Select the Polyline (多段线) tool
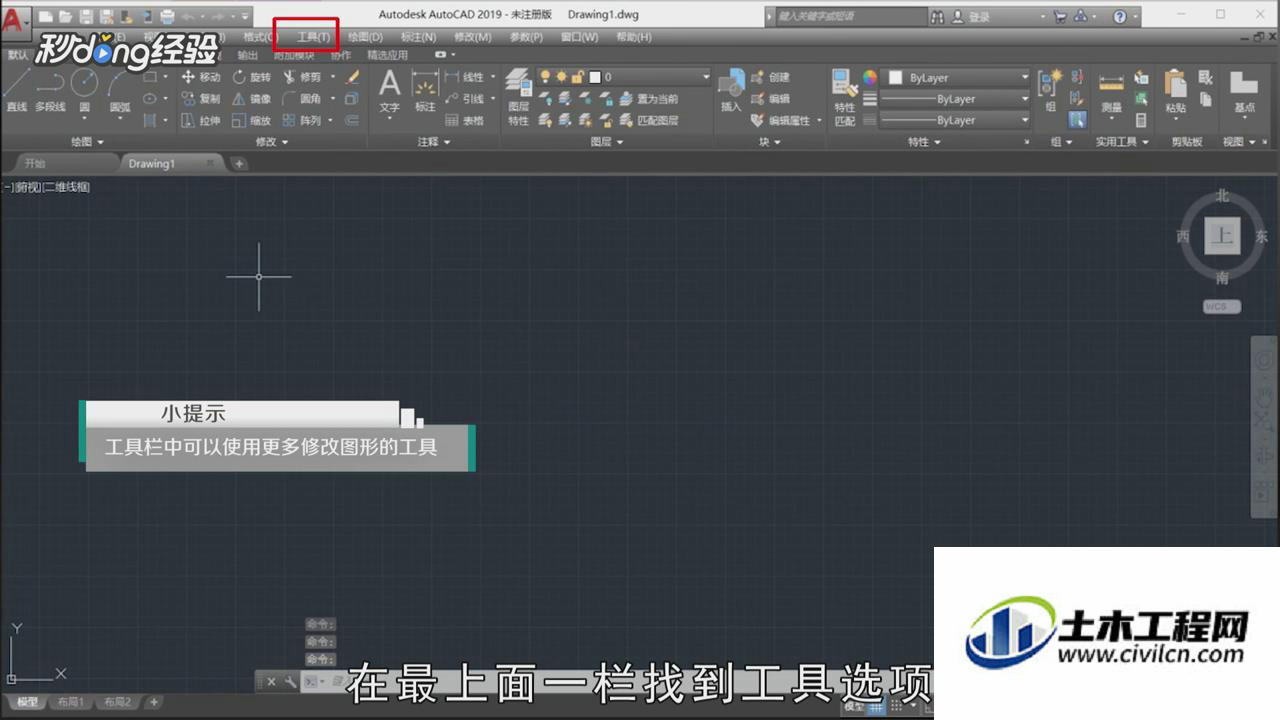The width and height of the screenshot is (1280, 720). point(50,90)
